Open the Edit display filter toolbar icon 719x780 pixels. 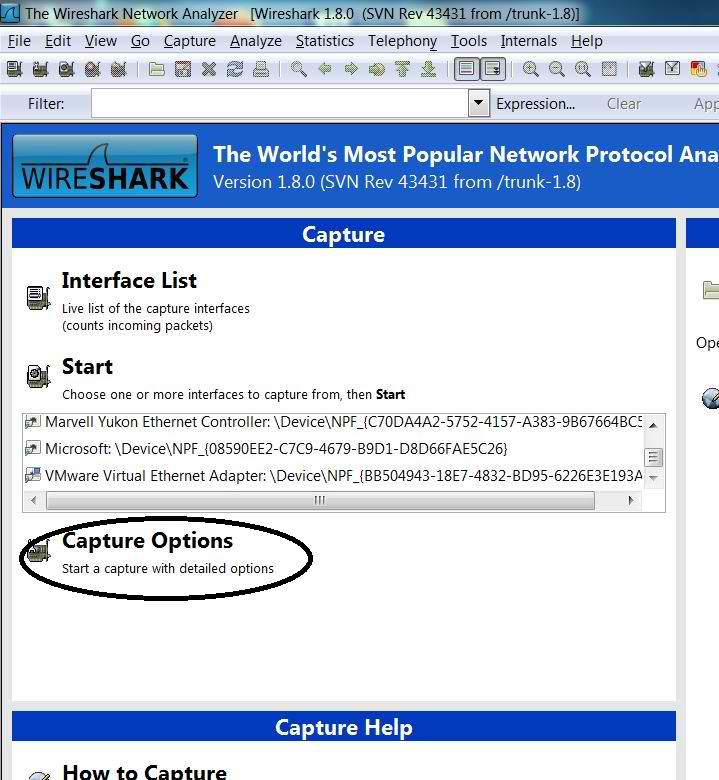pyautogui.click(x=672, y=69)
